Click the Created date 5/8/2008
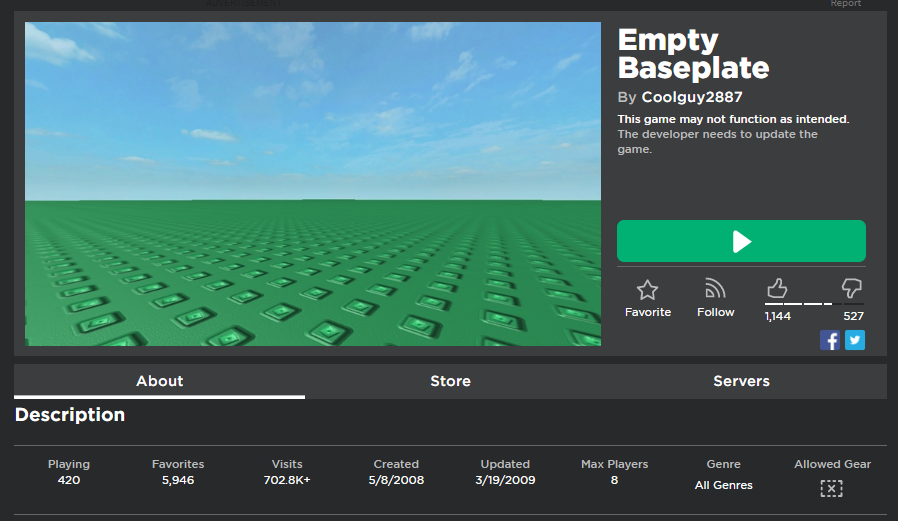 tap(396, 480)
